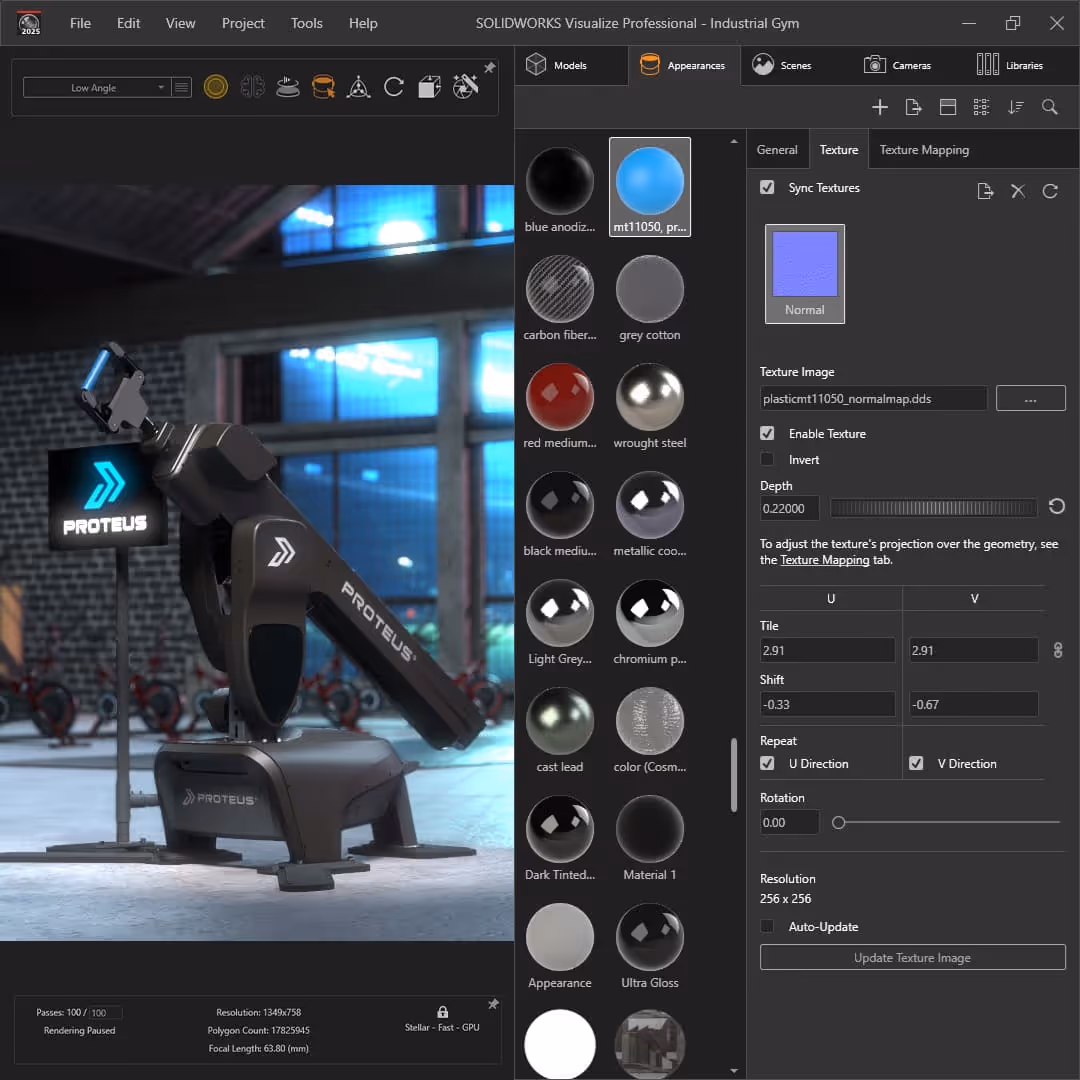Click the yellow render target icon

216,87
